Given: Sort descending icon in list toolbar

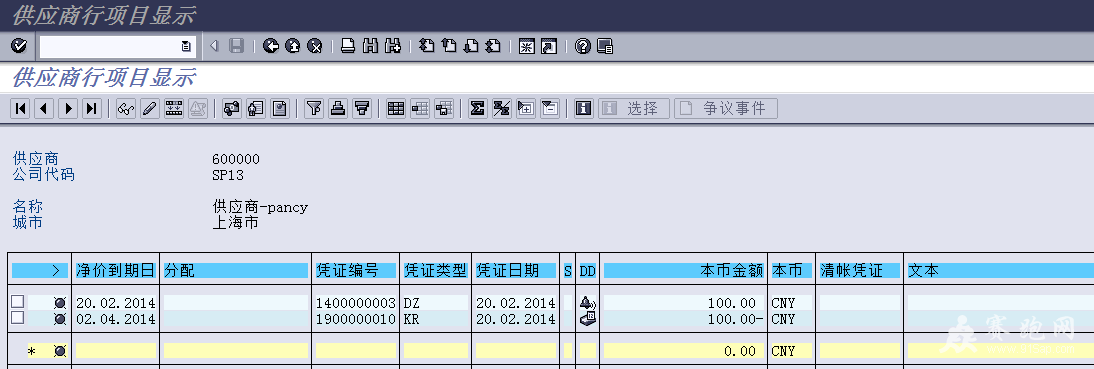Looking at the screenshot, I should click(x=362, y=108).
